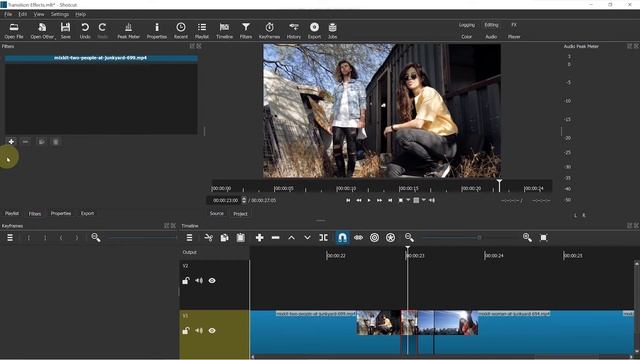Open Export from the main toolbar

point(314,31)
